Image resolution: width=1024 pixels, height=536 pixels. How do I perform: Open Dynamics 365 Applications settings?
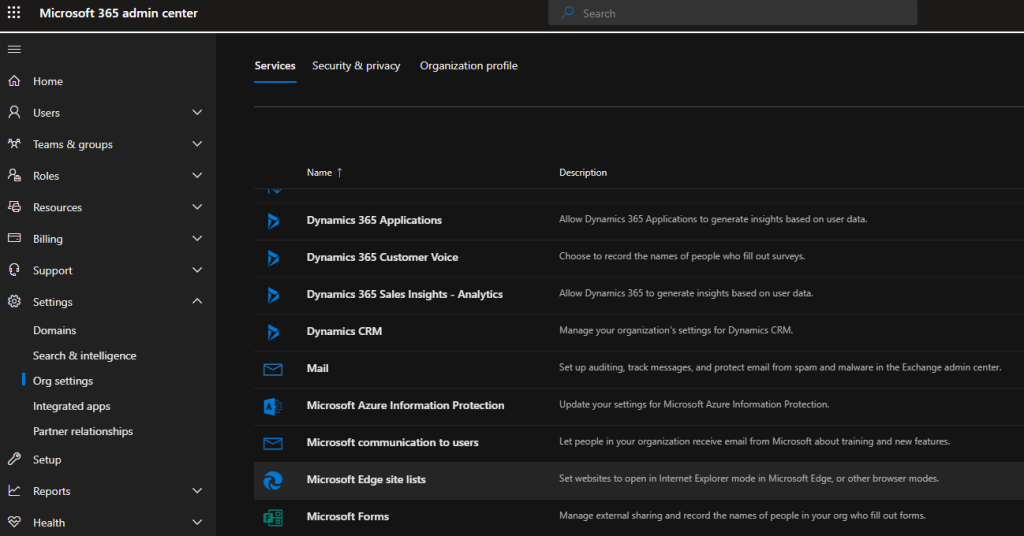(x=374, y=220)
